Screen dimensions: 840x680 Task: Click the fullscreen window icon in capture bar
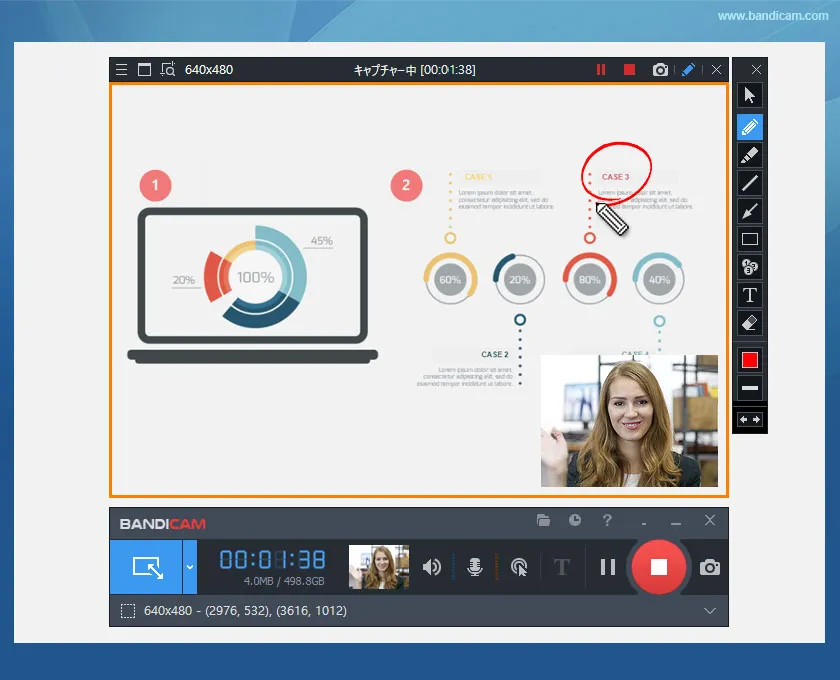[144, 70]
